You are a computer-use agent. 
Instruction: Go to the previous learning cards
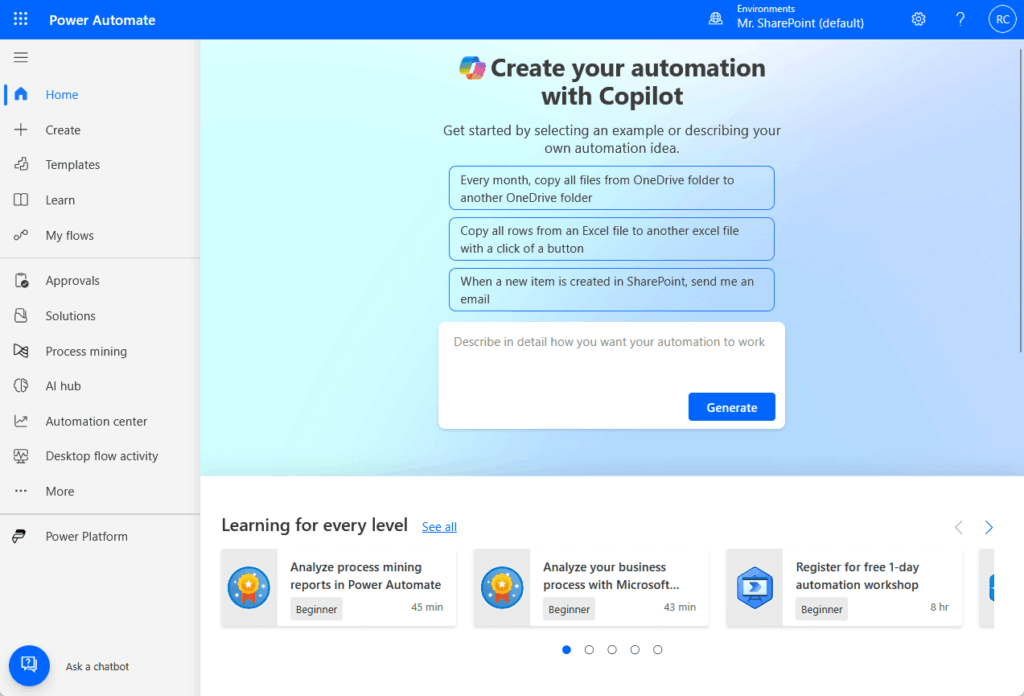pos(958,527)
